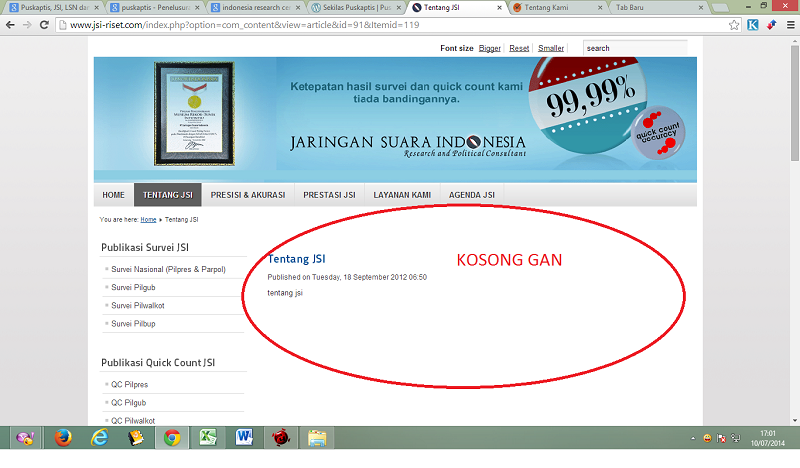Image resolution: width=800 pixels, height=468 pixels.
Task: Click Tentang JSI article title
Action: 296,259
